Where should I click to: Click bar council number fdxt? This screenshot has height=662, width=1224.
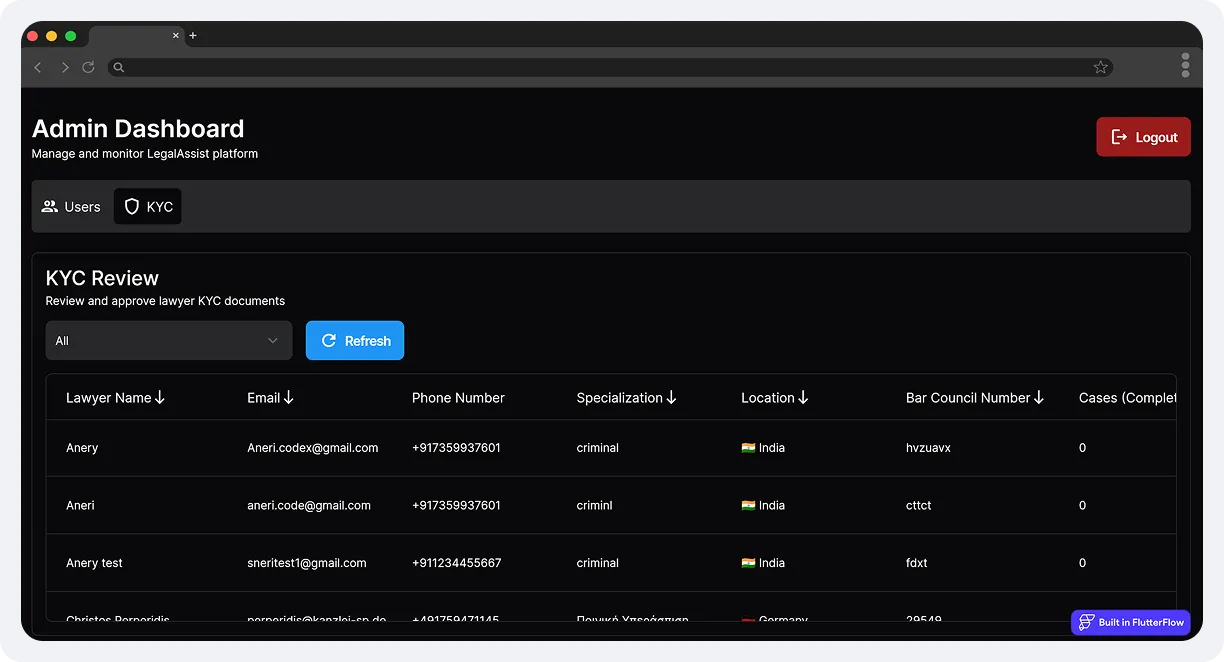click(917, 563)
